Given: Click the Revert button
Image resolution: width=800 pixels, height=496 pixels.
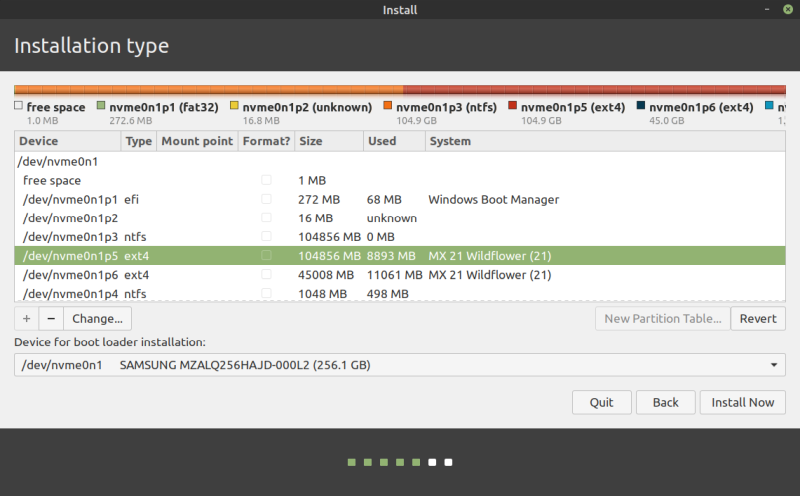Looking at the screenshot, I should (758, 319).
